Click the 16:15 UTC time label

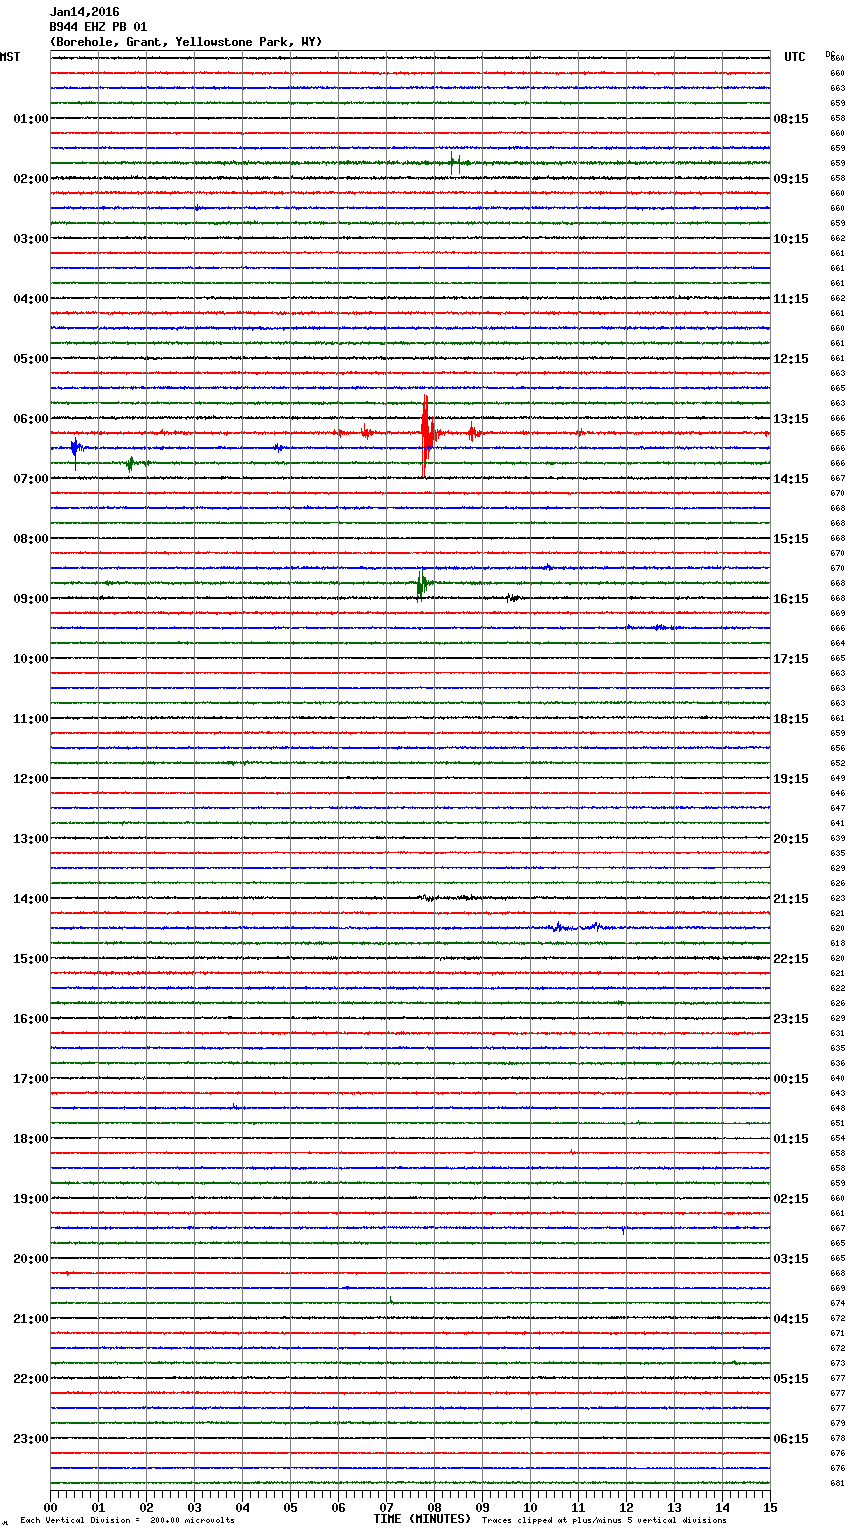coord(791,599)
